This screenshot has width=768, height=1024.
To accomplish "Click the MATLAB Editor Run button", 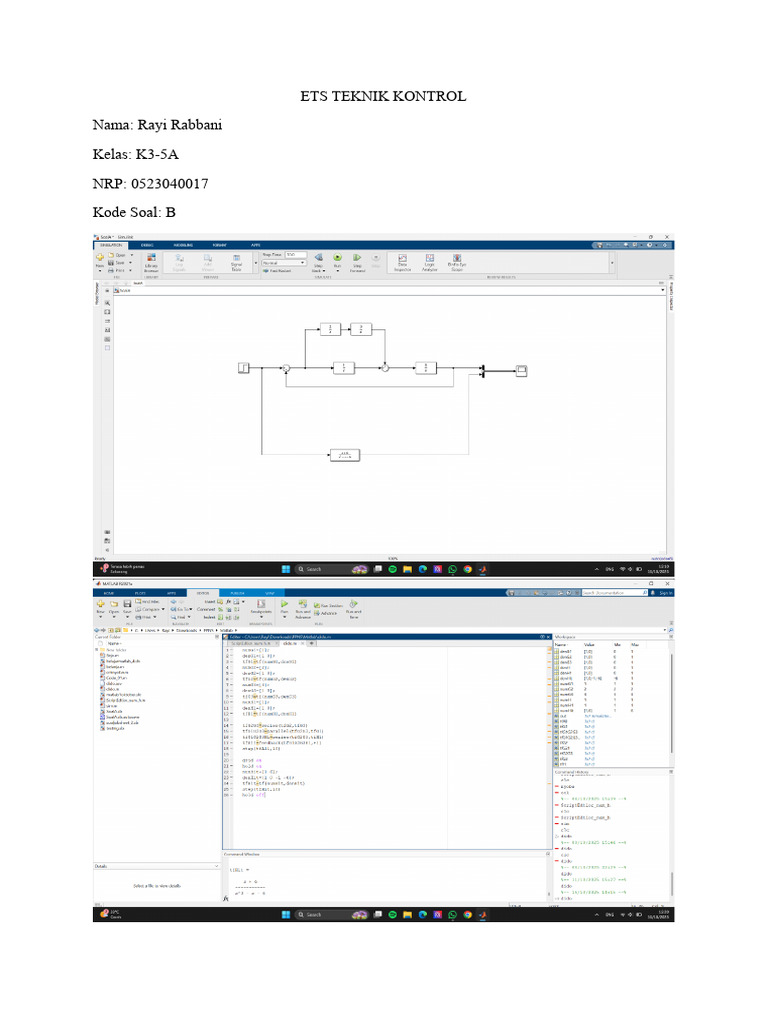I will (285, 607).
